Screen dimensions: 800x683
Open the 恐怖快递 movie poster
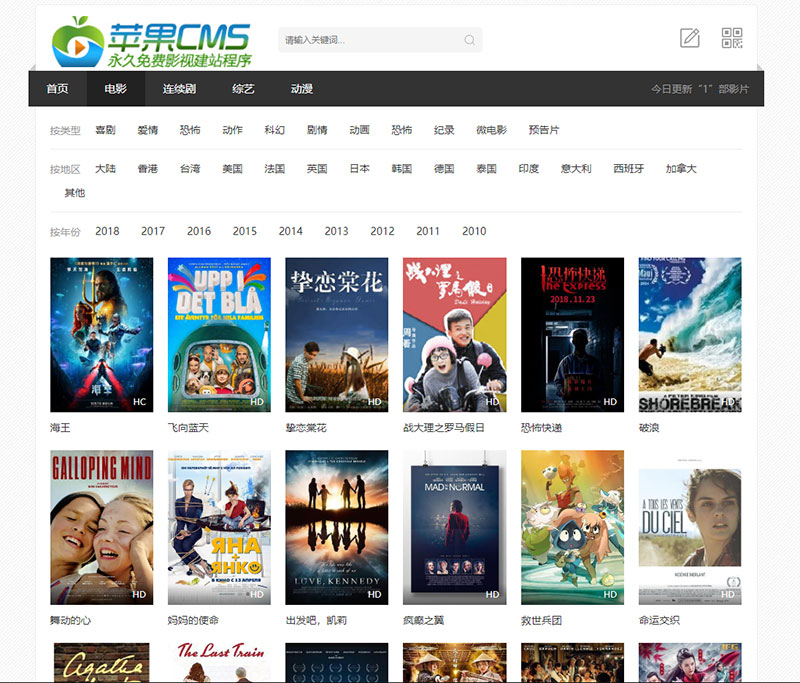(572, 335)
